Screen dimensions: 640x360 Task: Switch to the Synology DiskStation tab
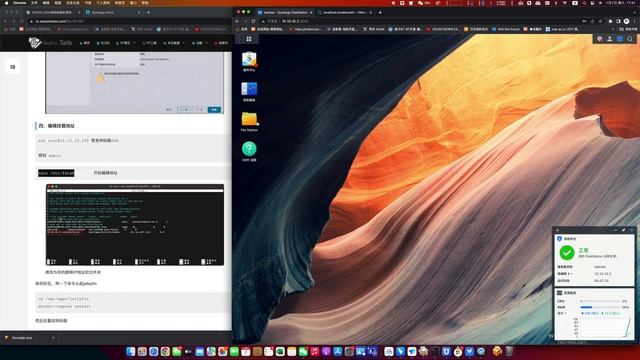coord(285,13)
